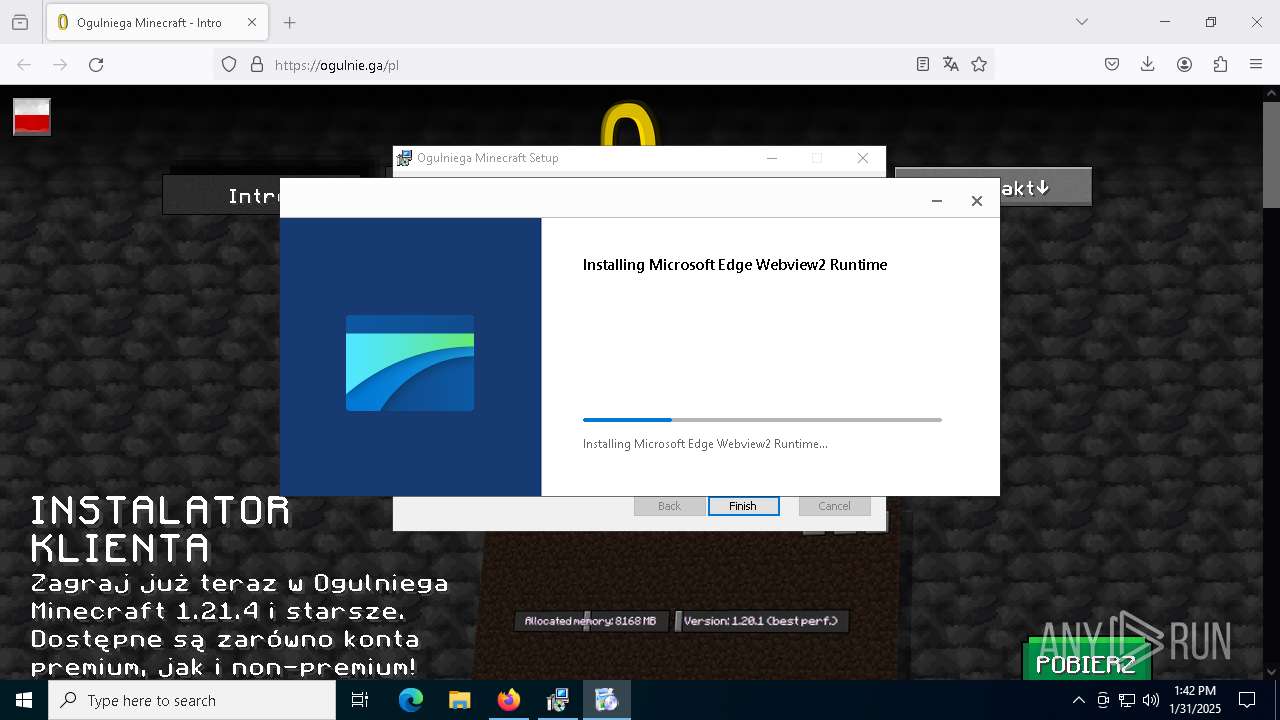Switch to Firefox on taskbar
1280x720 pixels.
508,700
